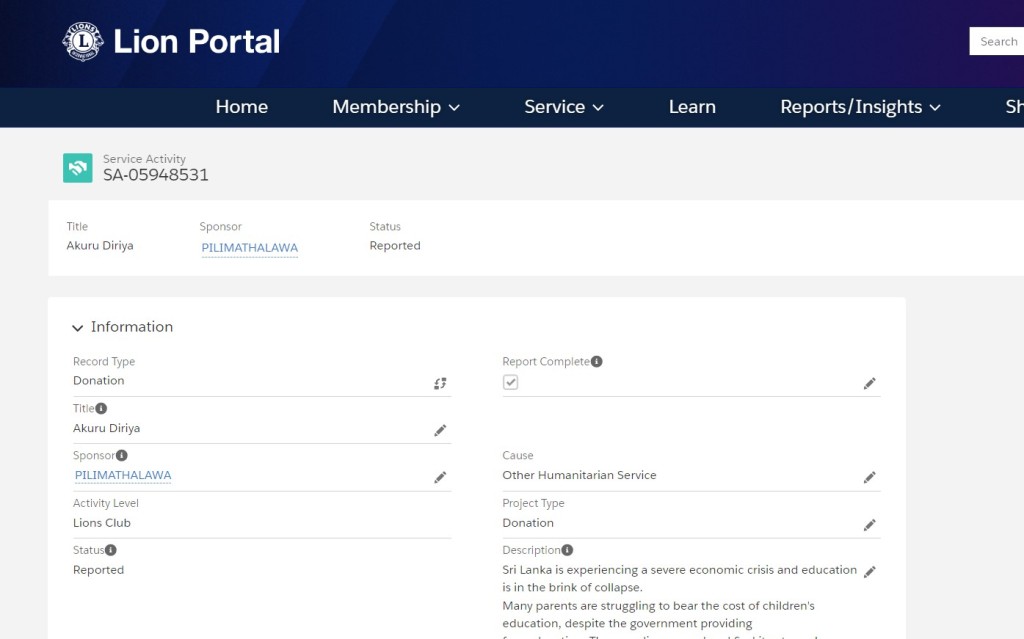
Task: Edit the Description with pencil icon
Action: click(x=869, y=572)
